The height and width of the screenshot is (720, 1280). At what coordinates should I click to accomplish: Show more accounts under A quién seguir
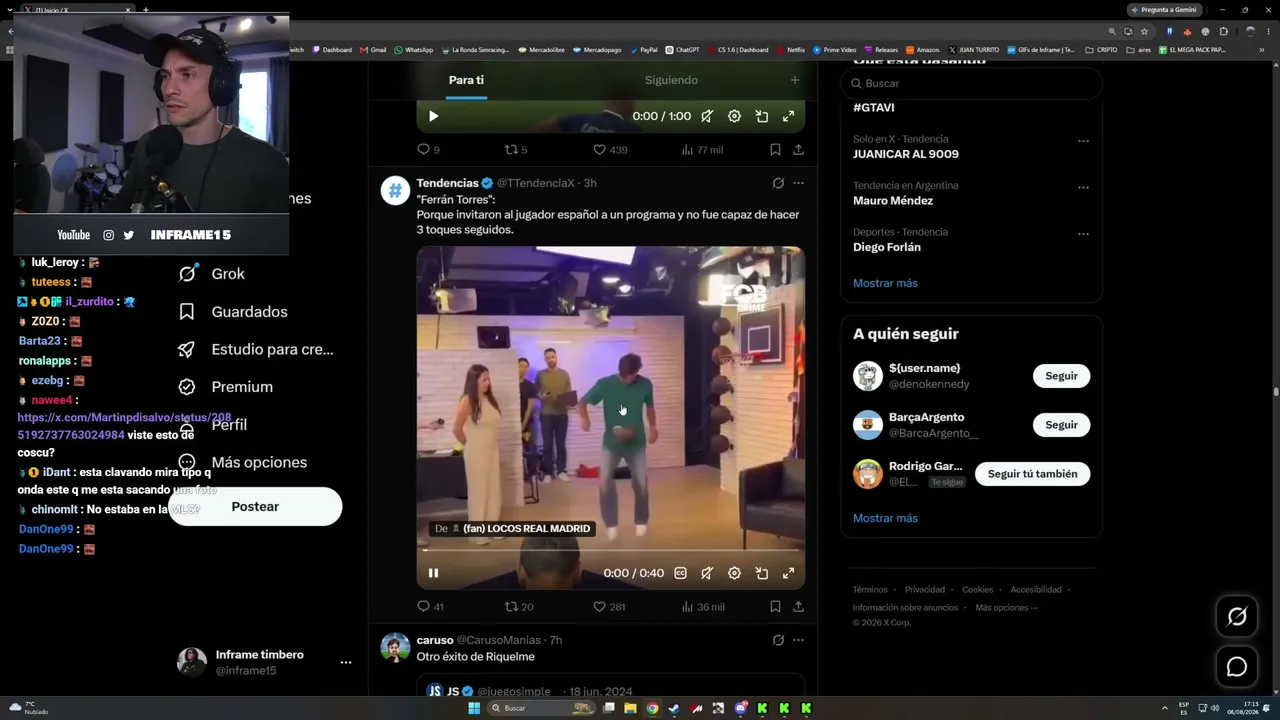(885, 518)
